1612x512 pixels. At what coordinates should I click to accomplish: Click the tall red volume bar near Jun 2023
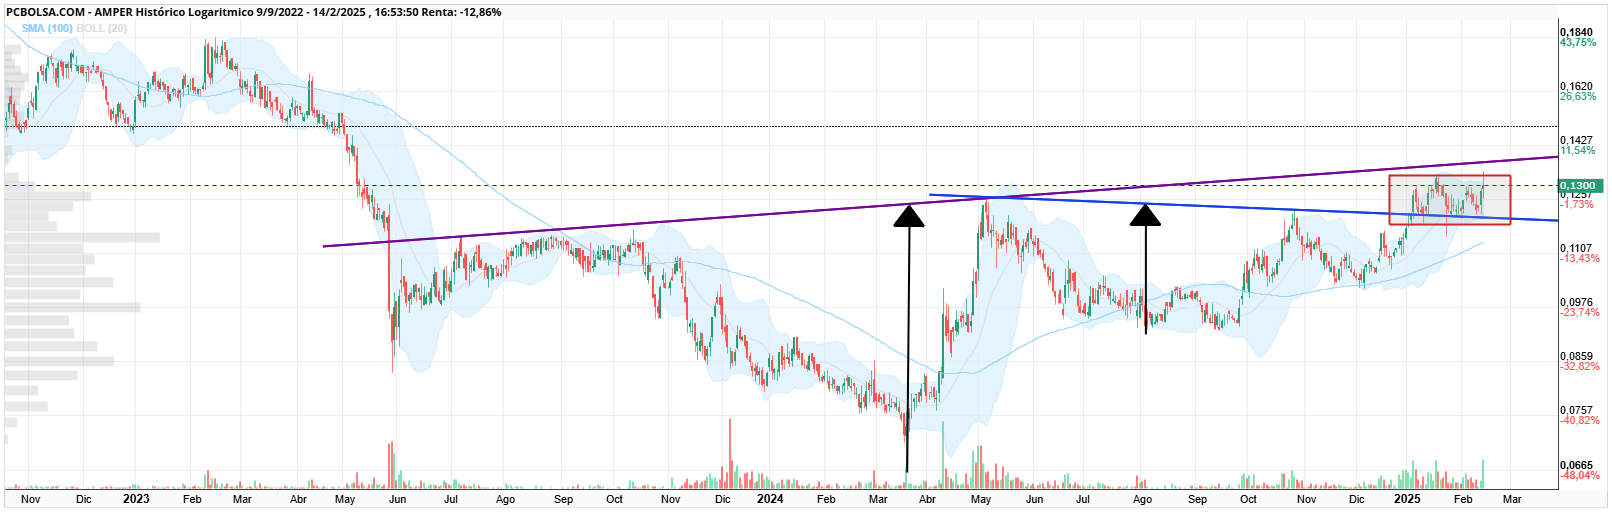[390, 465]
